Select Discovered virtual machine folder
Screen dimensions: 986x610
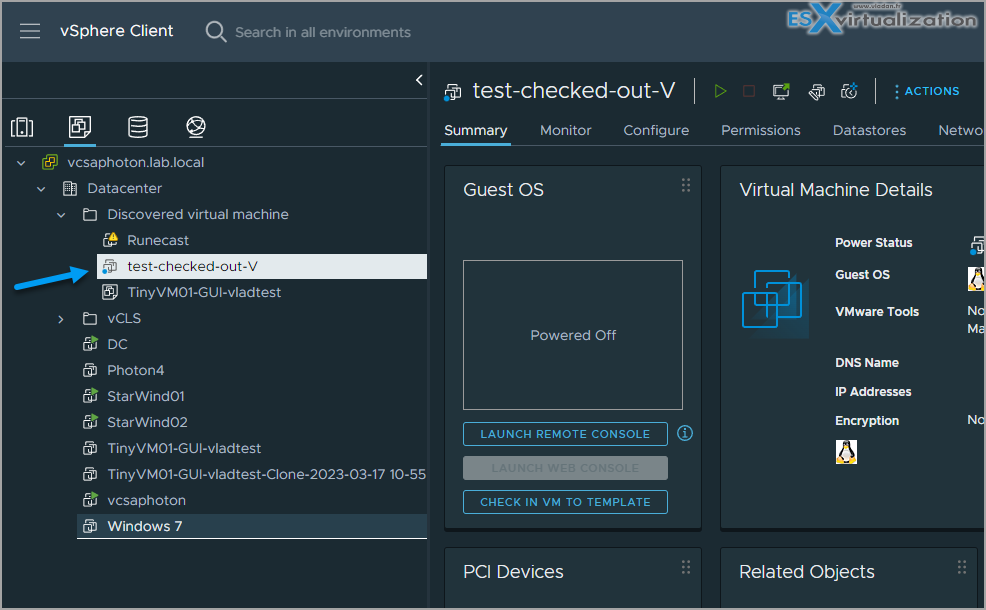coord(197,214)
